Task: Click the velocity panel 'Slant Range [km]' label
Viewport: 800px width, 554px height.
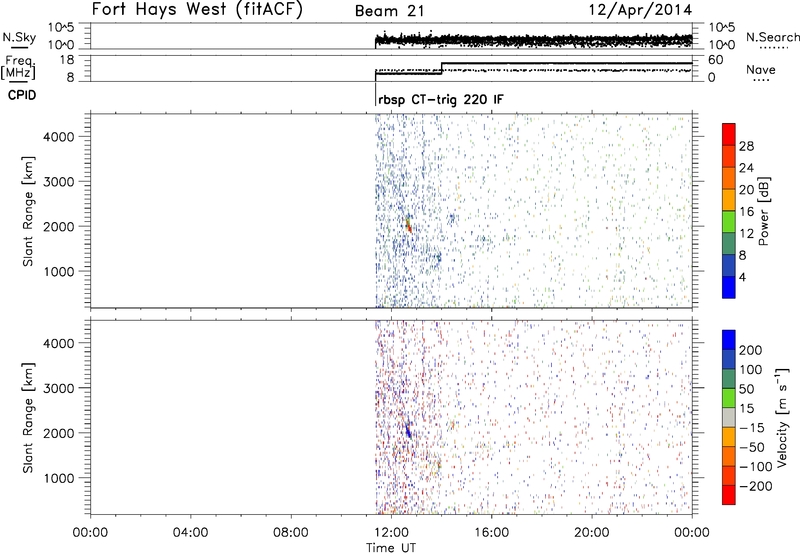Action: pos(28,418)
